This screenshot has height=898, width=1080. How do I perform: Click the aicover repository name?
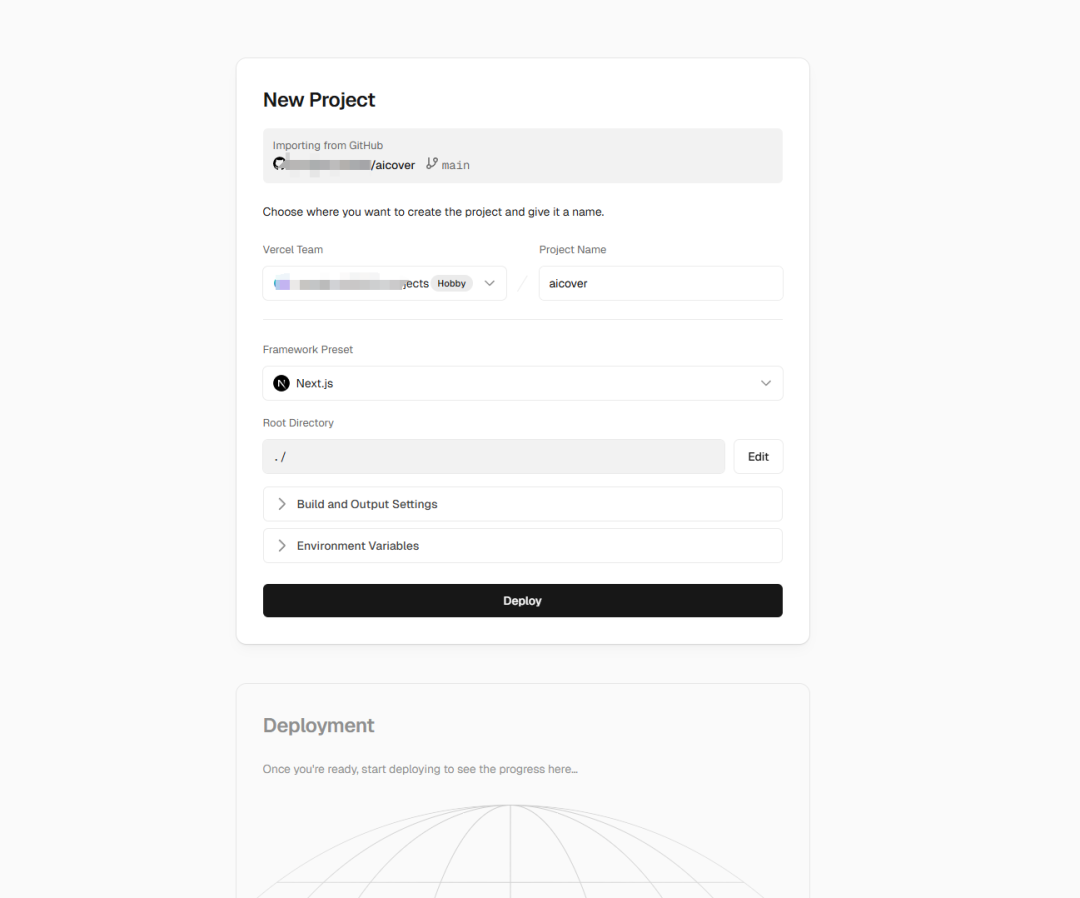tap(395, 165)
